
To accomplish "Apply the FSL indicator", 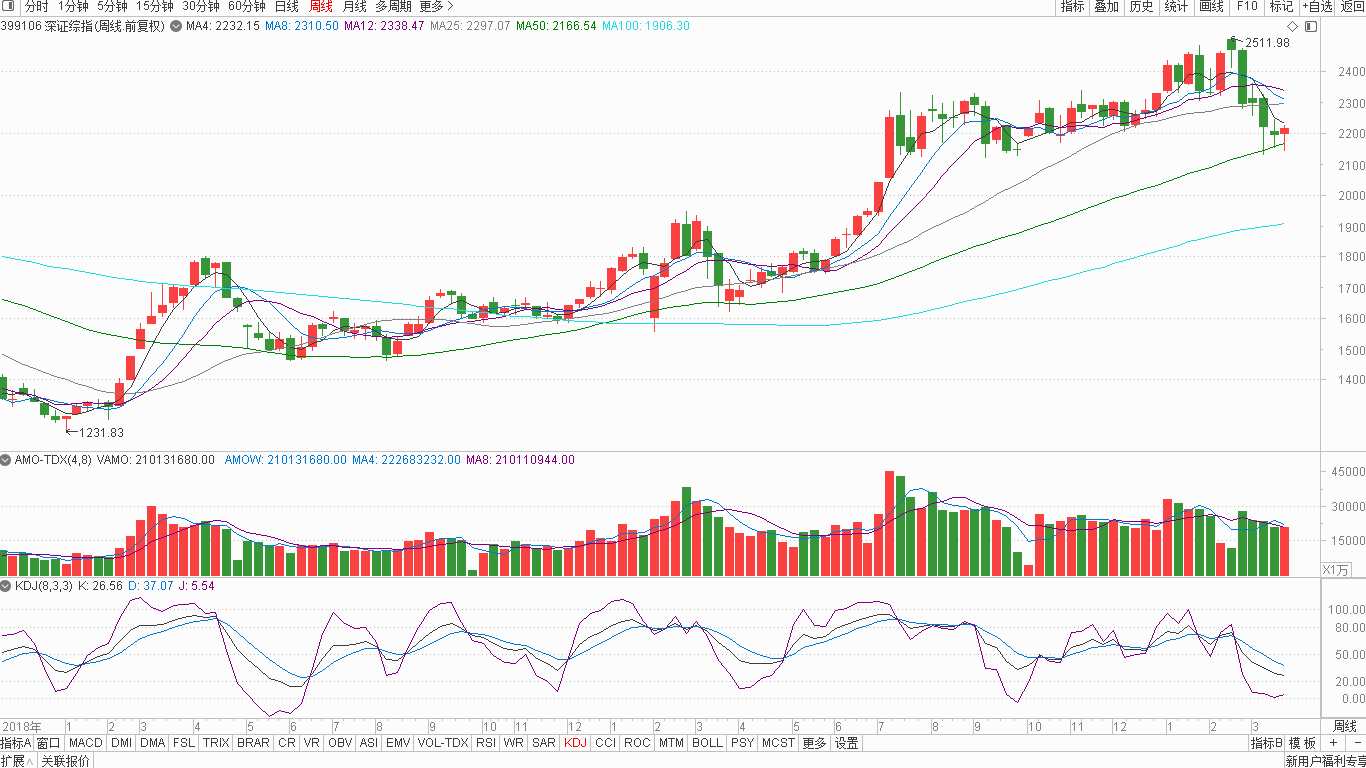I will pyautogui.click(x=184, y=743).
